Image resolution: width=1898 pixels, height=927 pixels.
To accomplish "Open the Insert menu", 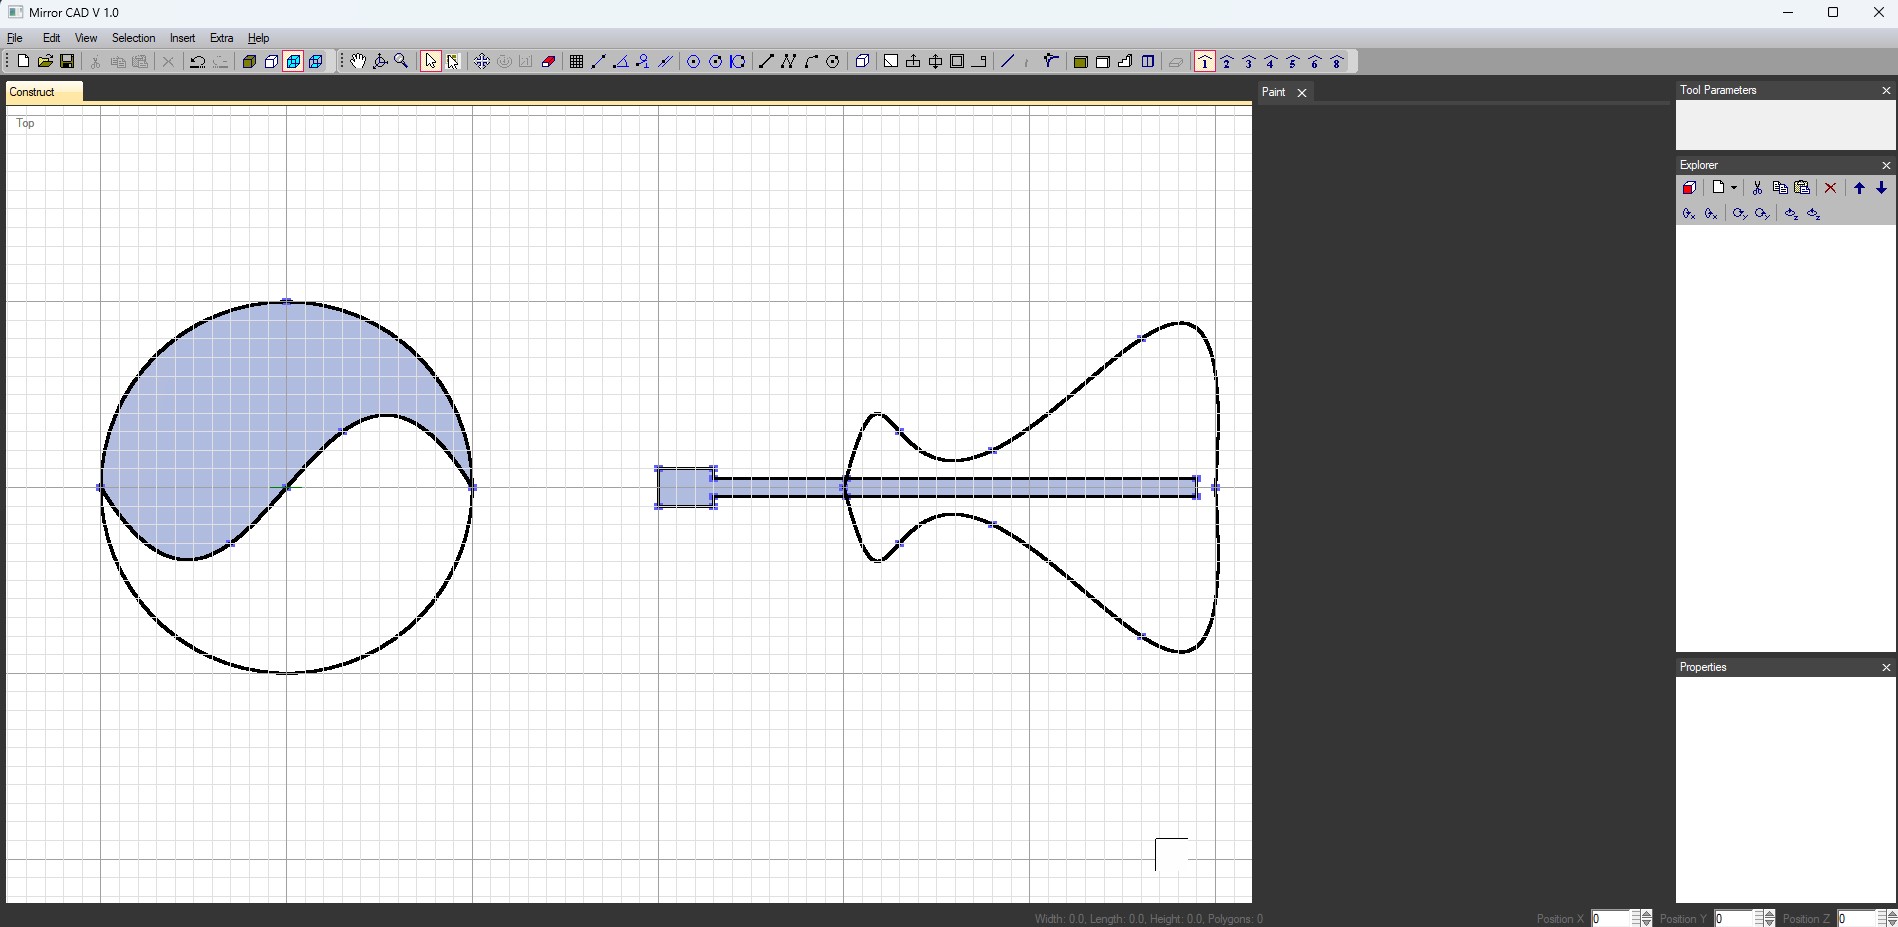I will point(182,38).
